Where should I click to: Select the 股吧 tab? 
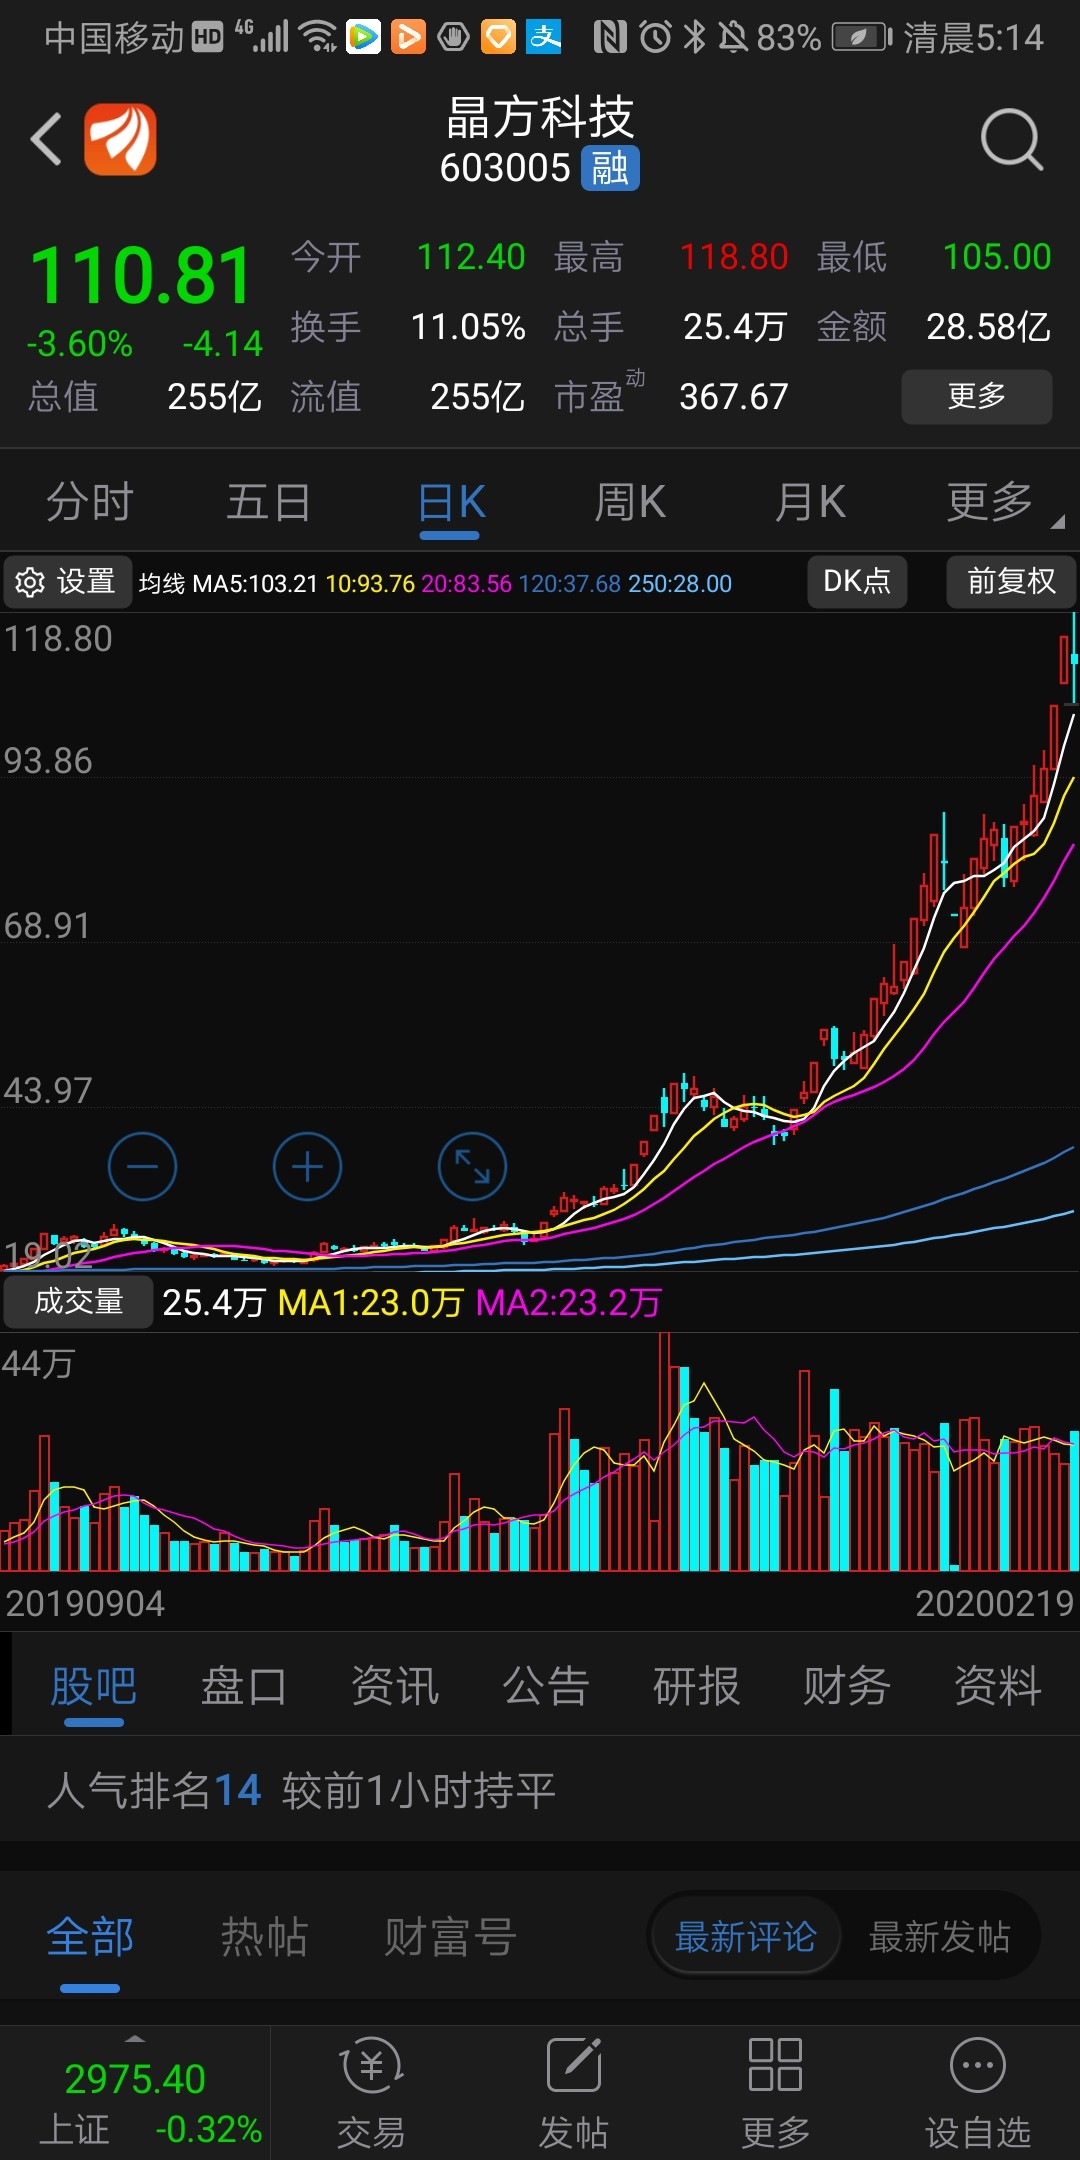[93, 1686]
